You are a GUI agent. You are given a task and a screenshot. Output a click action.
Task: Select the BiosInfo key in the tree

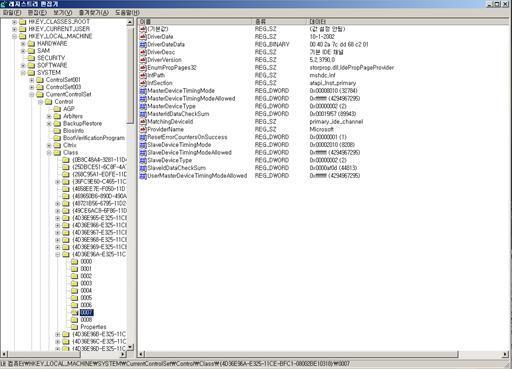pos(73,131)
